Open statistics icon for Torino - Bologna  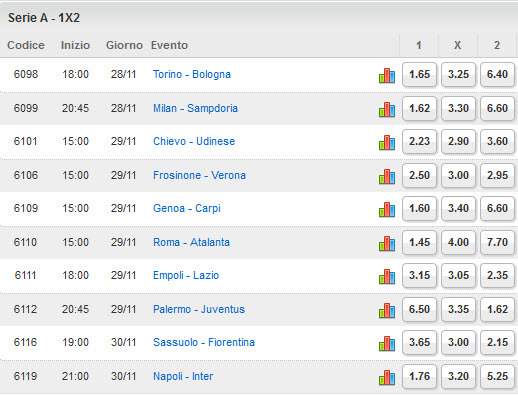pos(387,75)
